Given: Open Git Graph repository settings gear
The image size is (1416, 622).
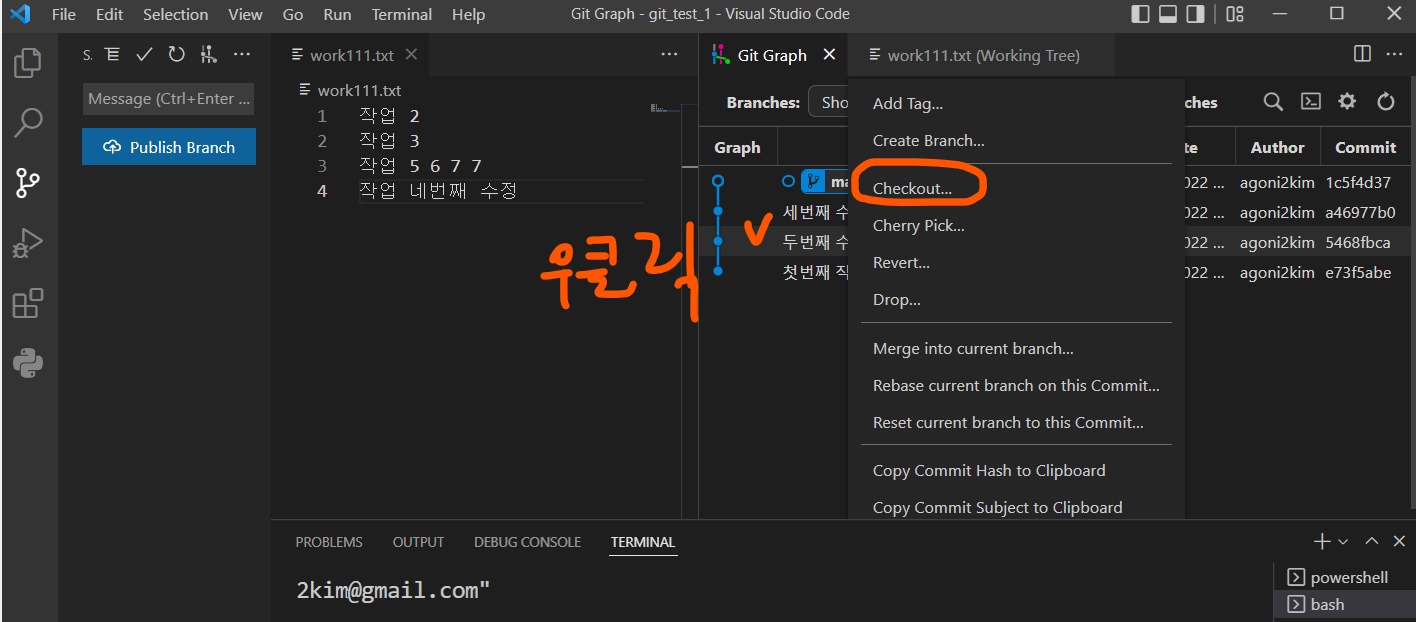Looking at the screenshot, I should coord(1348,102).
